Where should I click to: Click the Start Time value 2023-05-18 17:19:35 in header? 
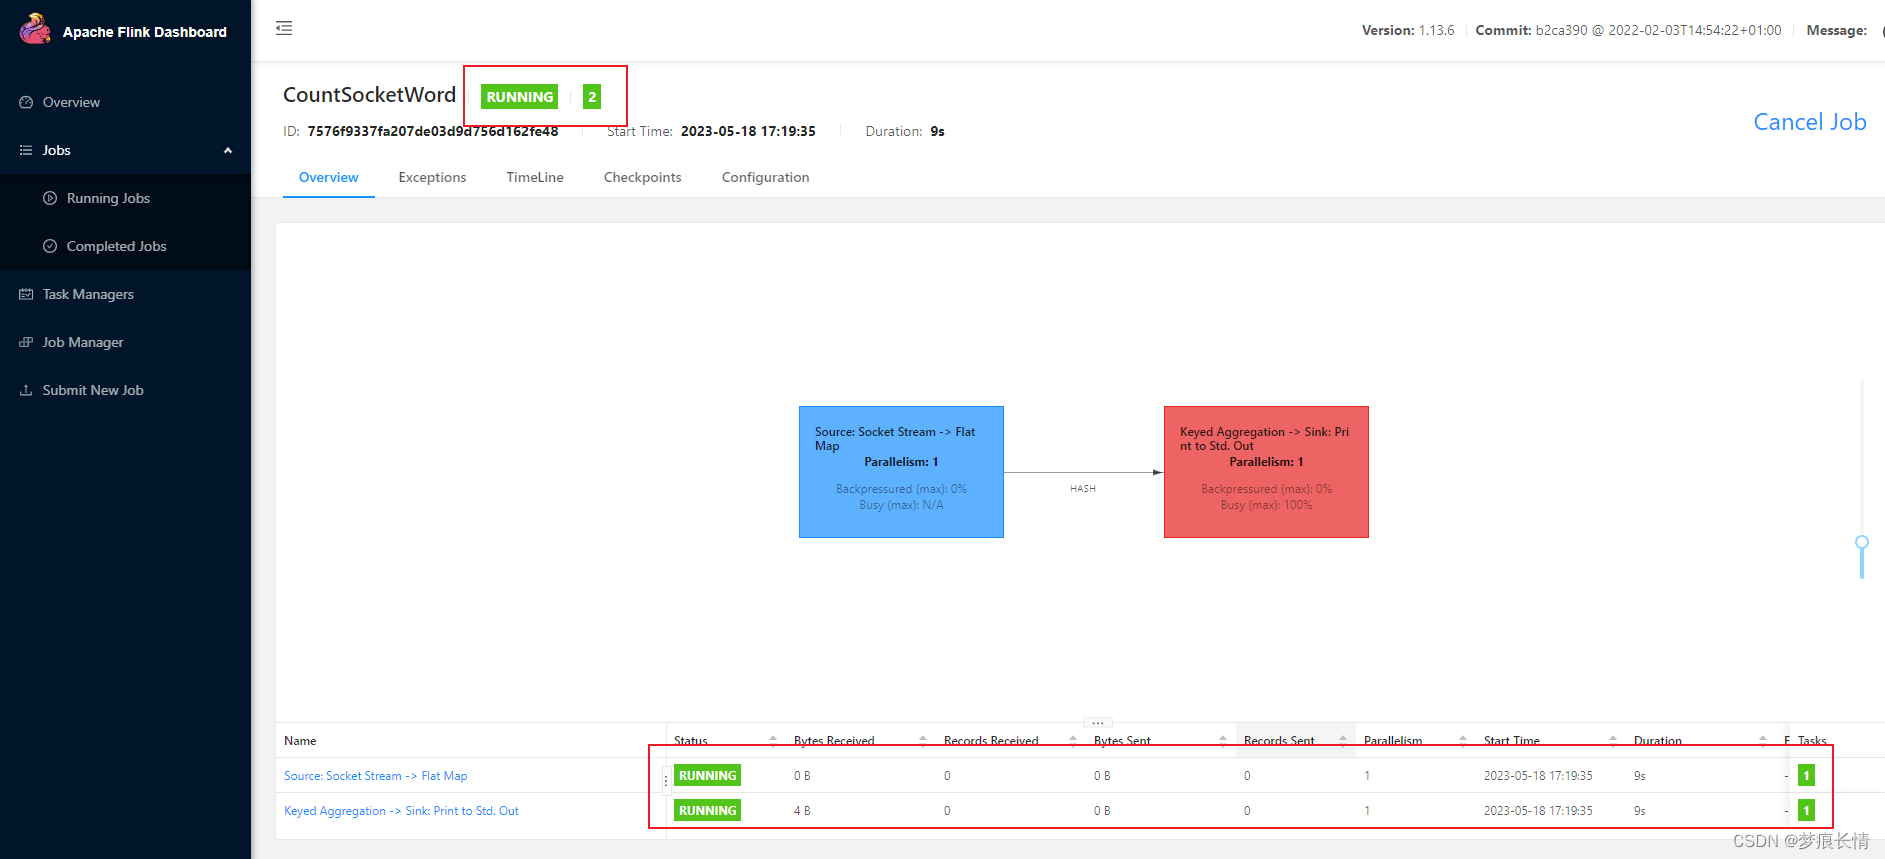click(748, 131)
